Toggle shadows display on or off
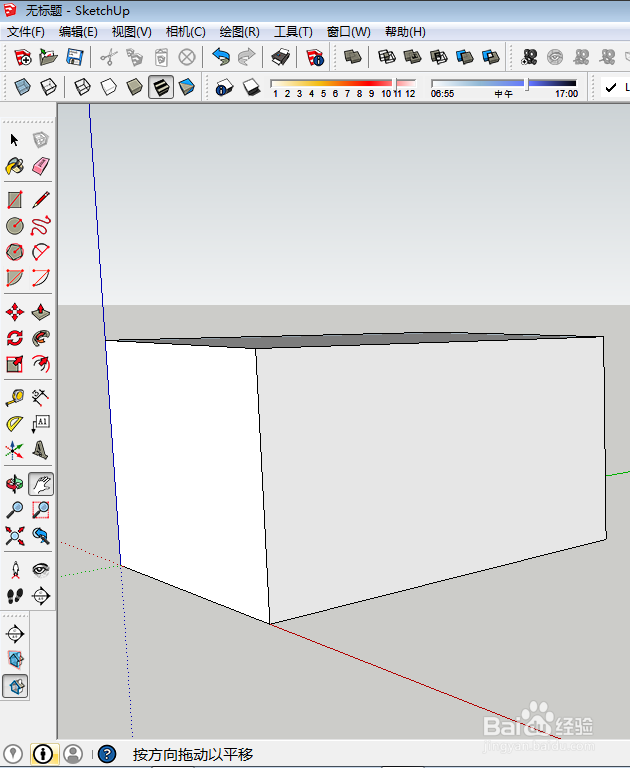The height and width of the screenshot is (768, 630). (251, 87)
